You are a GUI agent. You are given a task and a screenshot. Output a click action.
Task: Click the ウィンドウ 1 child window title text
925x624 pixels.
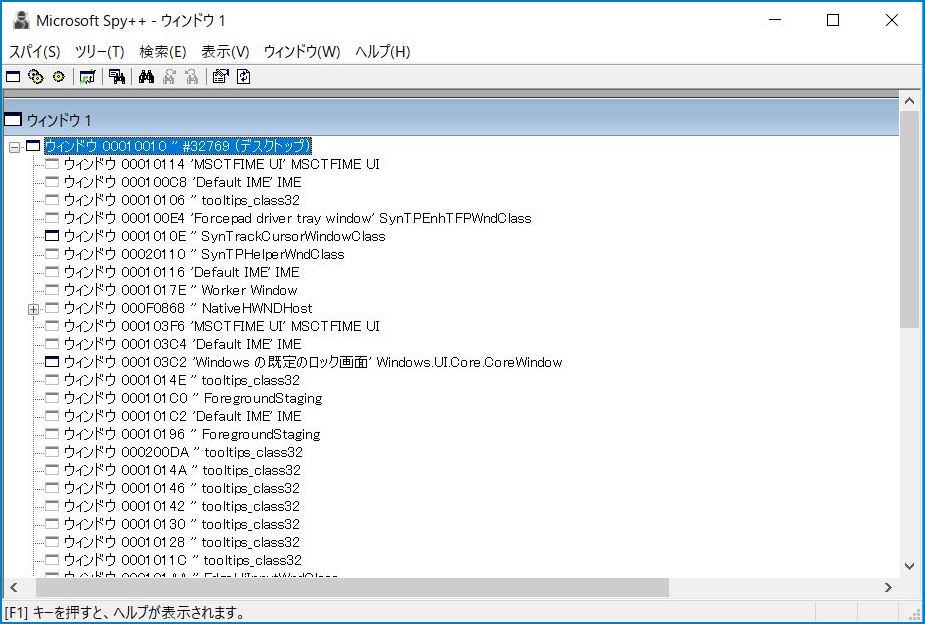tap(59, 120)
